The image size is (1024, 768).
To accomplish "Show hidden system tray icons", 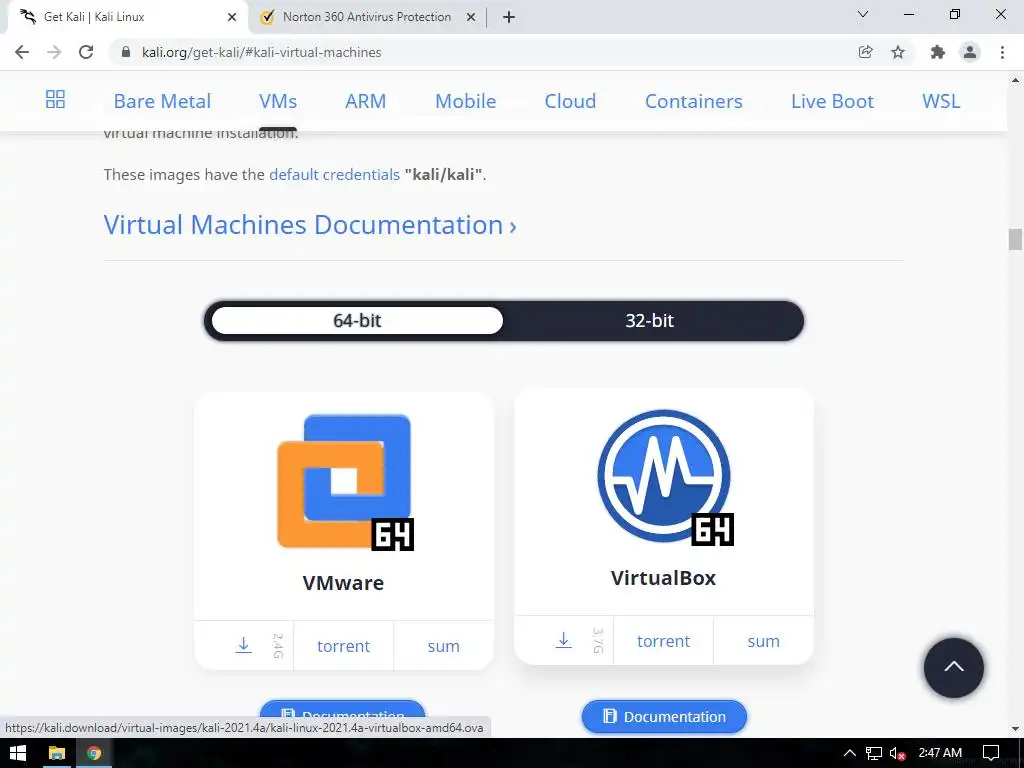I will [x=849, y=753].
